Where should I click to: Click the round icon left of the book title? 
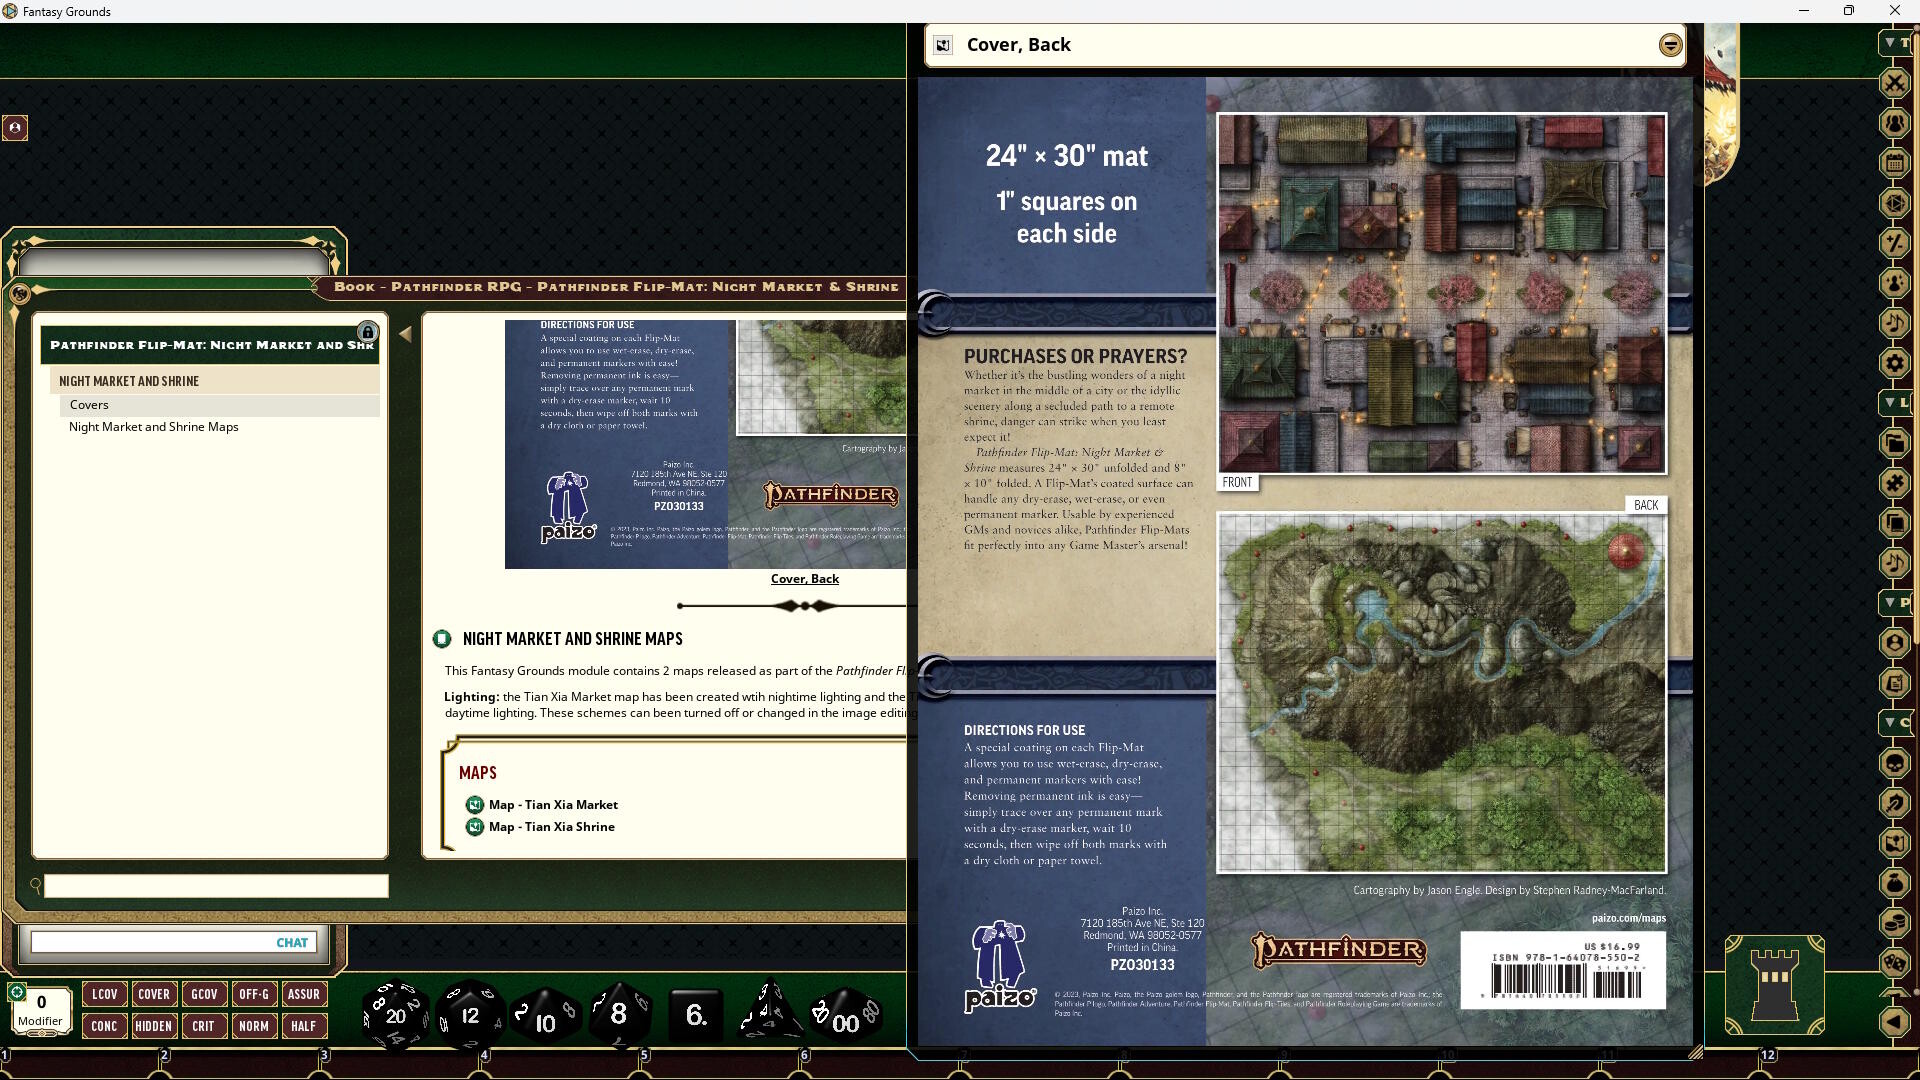pyautogui.click(x=19, y=293)
